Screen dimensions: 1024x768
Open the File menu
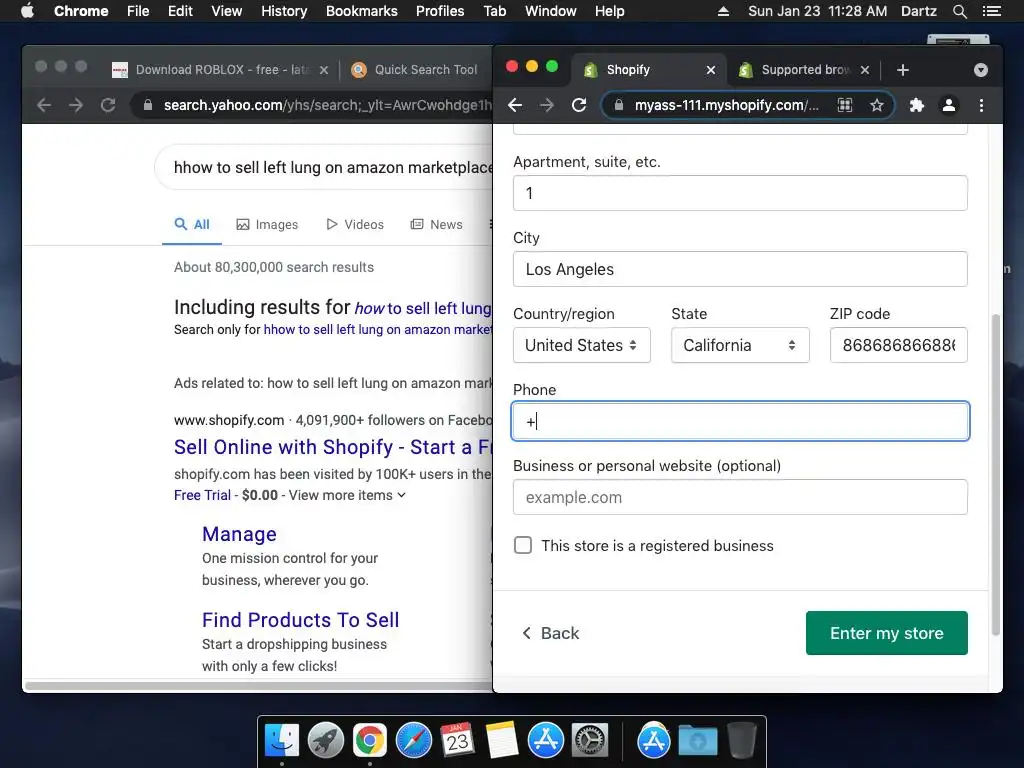click(138, 11)
